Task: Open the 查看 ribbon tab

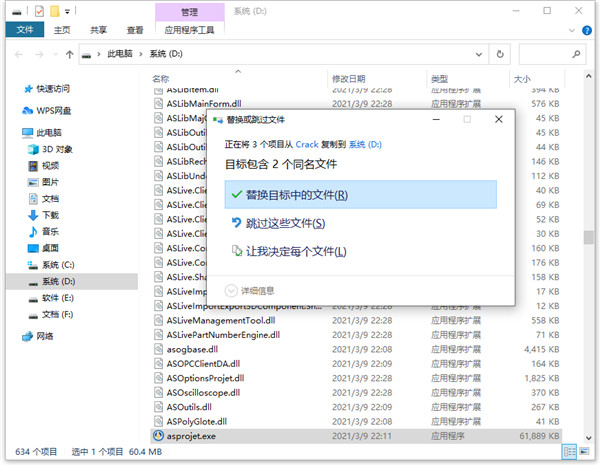Action: pyautogui.click(x=135, y=30)
